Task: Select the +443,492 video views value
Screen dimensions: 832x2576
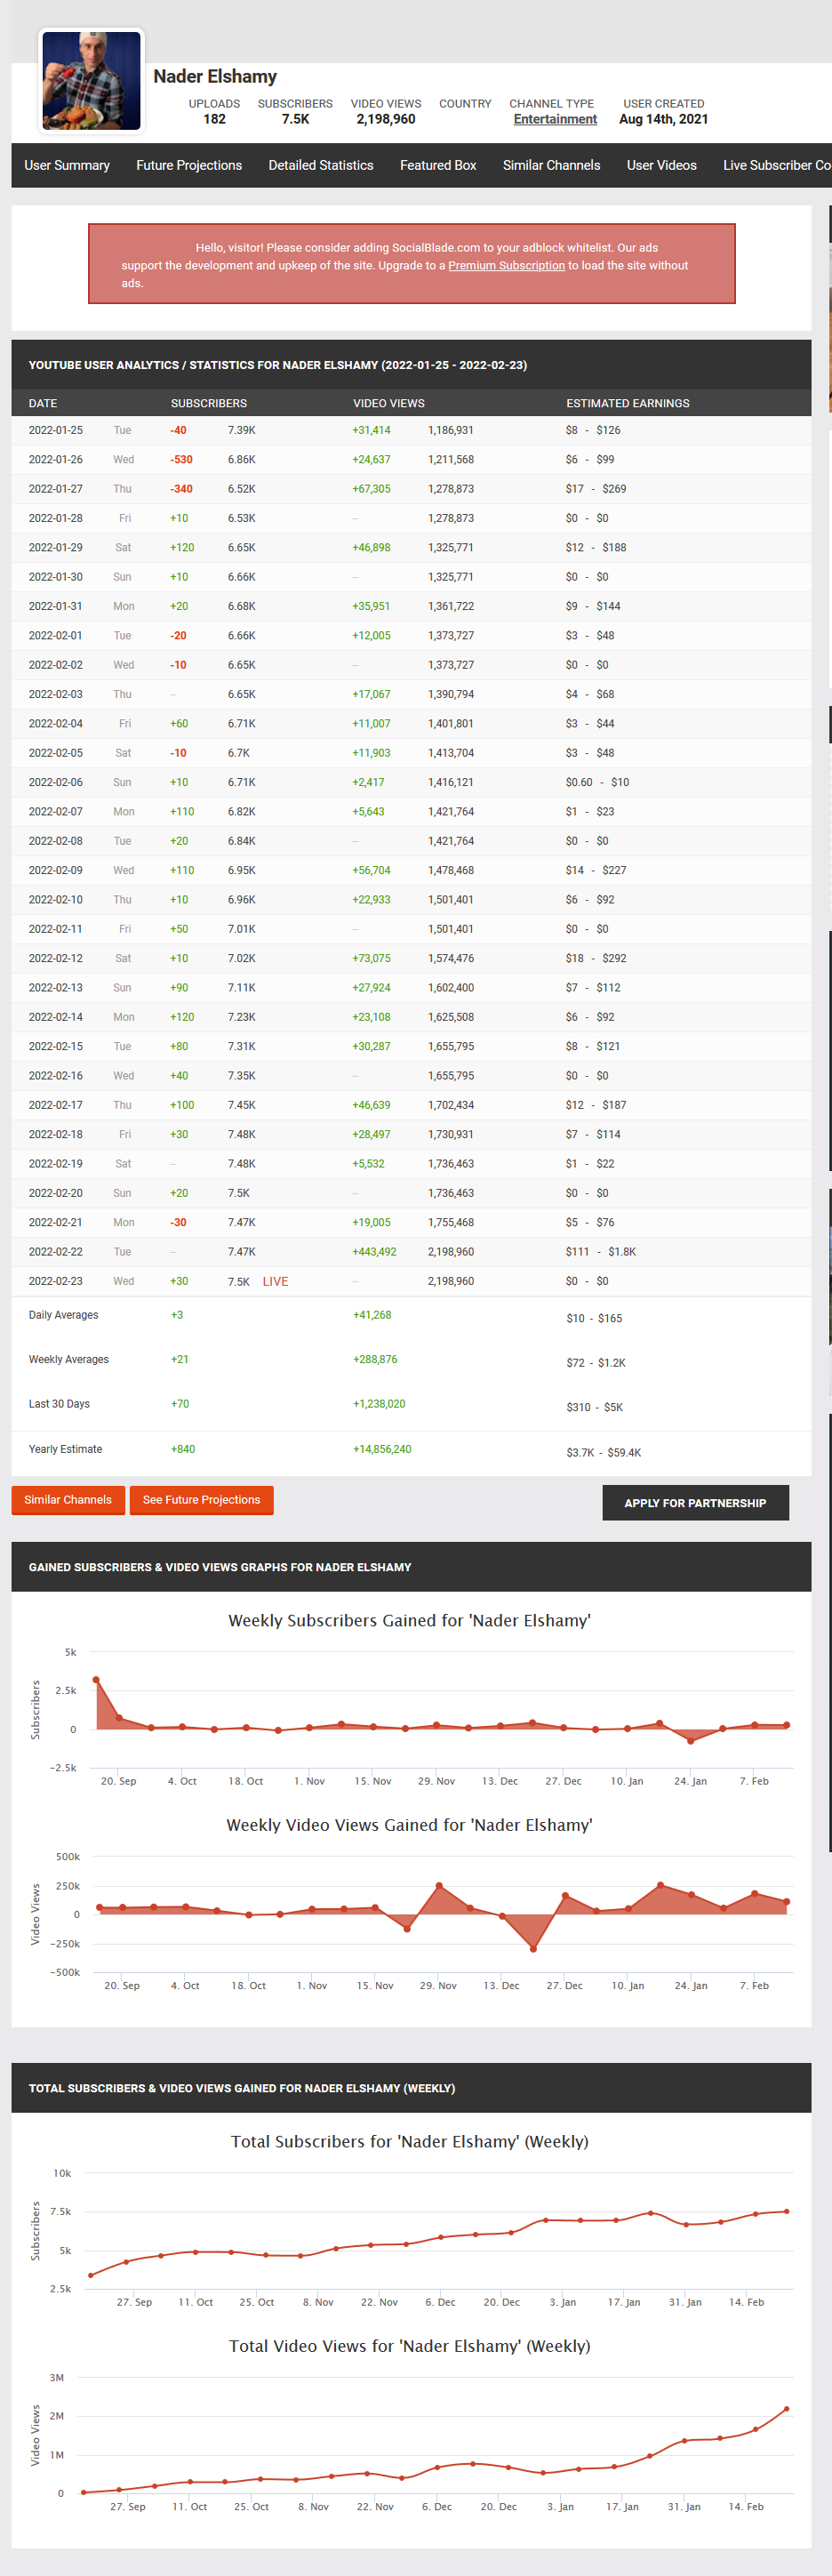Action: (374, 1251)
